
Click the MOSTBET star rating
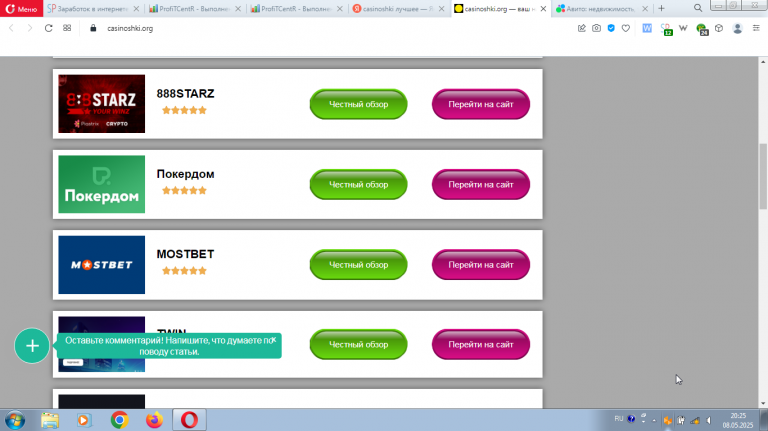coord(184,271)
